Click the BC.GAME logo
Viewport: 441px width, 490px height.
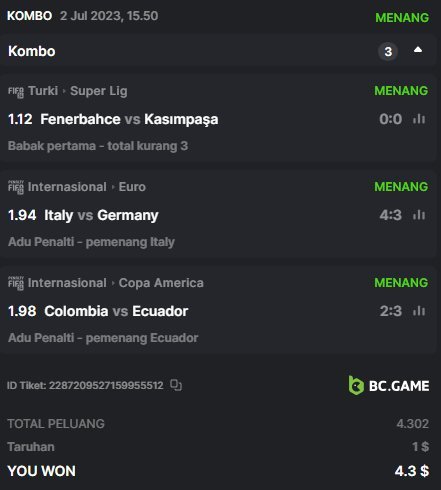pyautogui.click(x=389, y=386)
